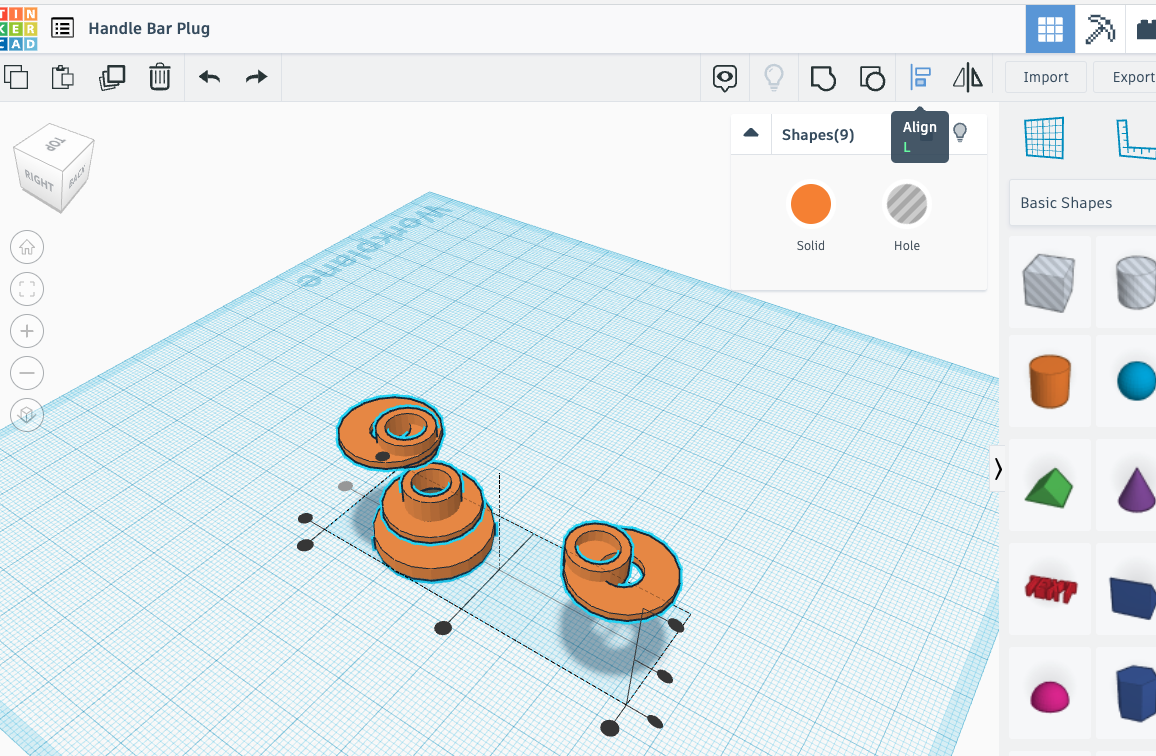
Task: Click the Ruler tool icon
Action: pos(1137,138)
